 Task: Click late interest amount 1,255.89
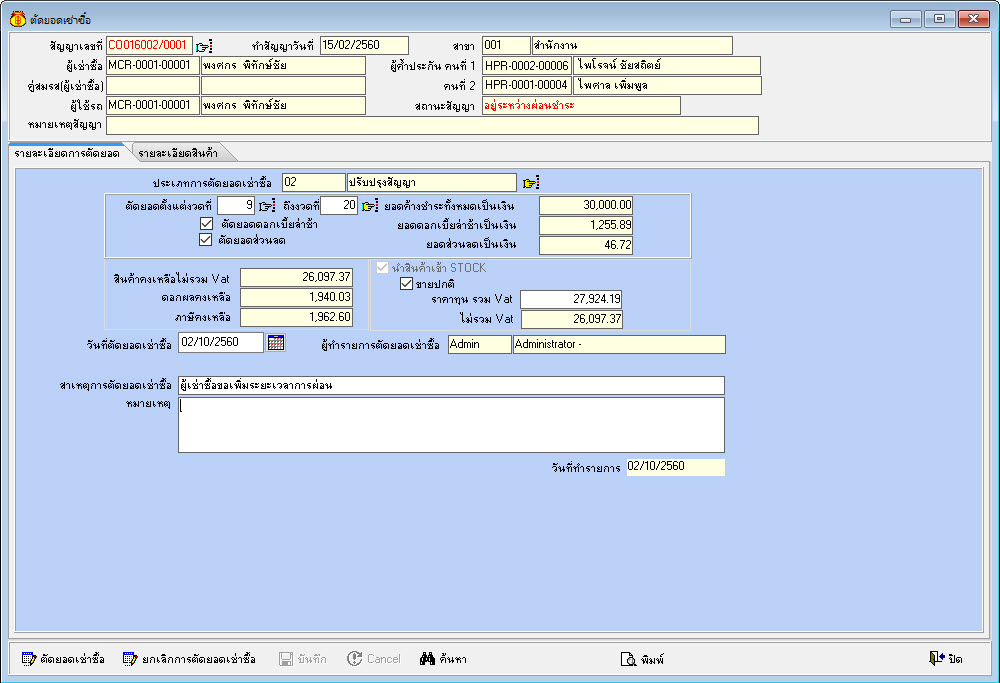(585, 225)
